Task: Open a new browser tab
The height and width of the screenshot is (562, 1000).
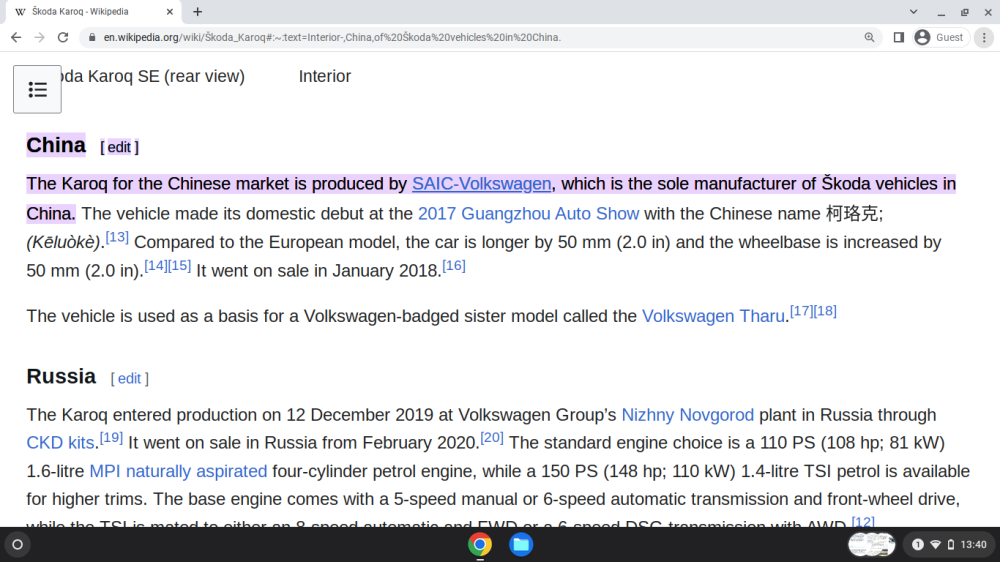Action: pyautogui.click(x=198, y=11)
